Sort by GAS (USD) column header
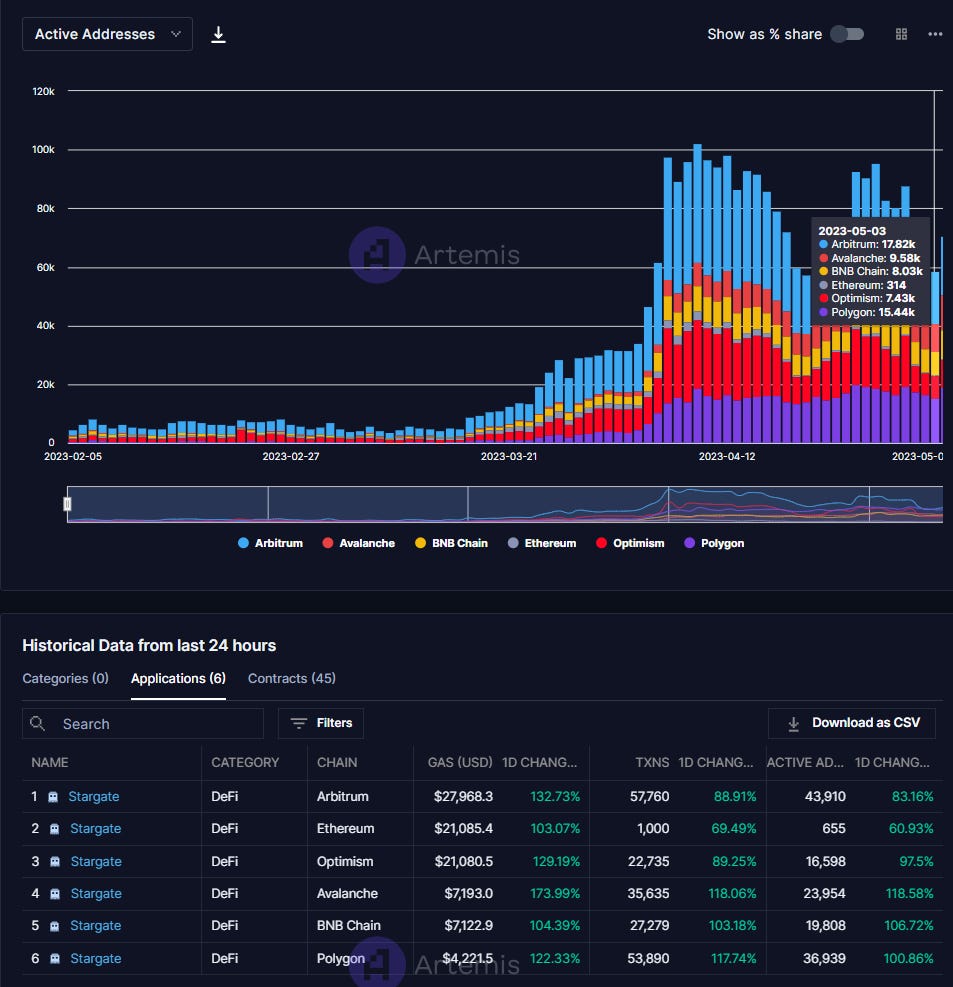The width and height of the screenshot is (953, 987). (460, 762)
